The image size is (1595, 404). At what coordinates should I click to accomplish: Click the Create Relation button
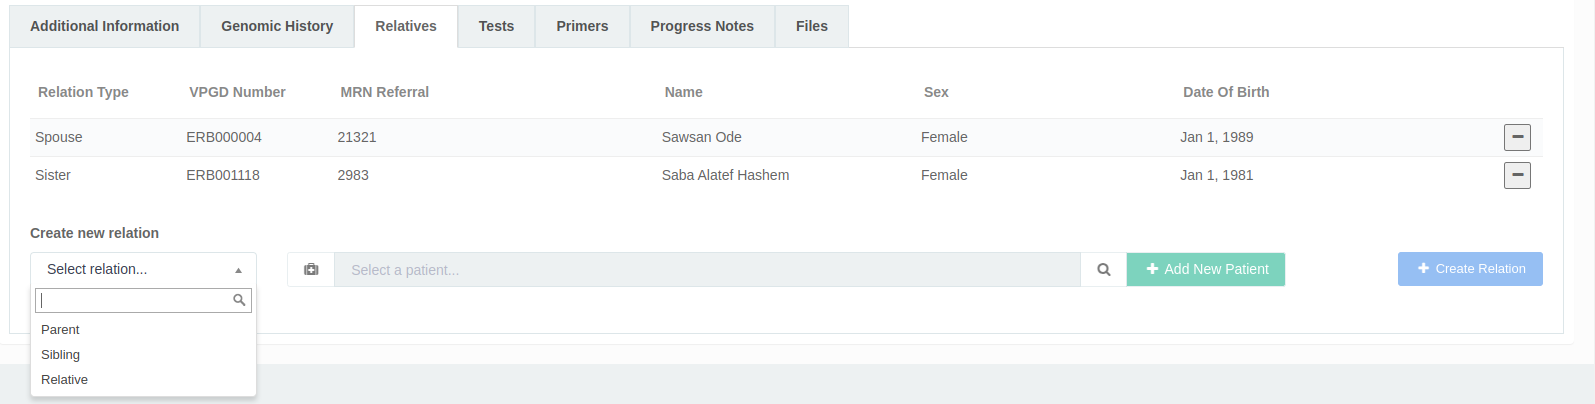pyautogui.click(x=1470, y=269)
